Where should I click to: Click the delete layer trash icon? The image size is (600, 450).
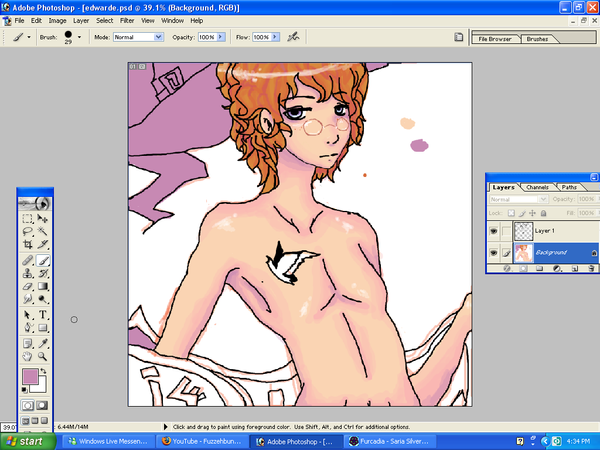591,269
